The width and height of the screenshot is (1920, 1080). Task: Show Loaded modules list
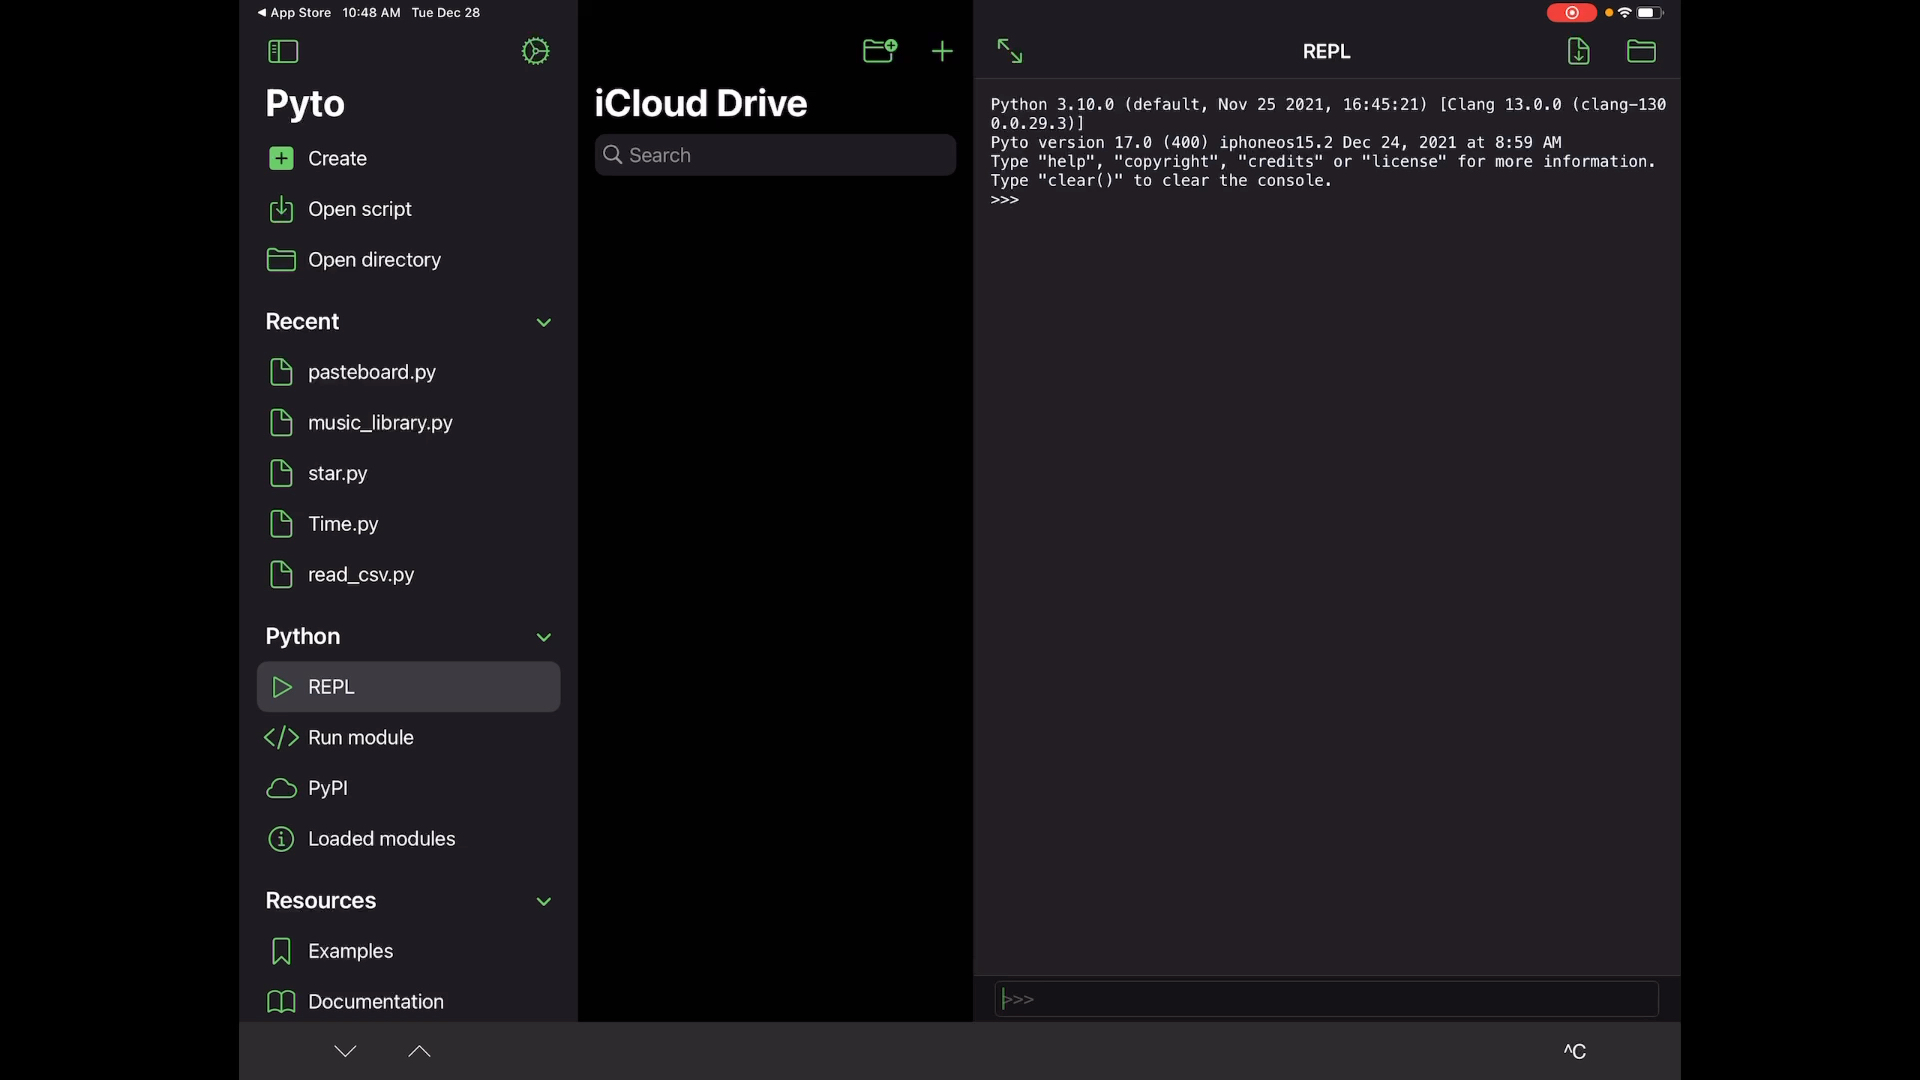pos(408,839)
